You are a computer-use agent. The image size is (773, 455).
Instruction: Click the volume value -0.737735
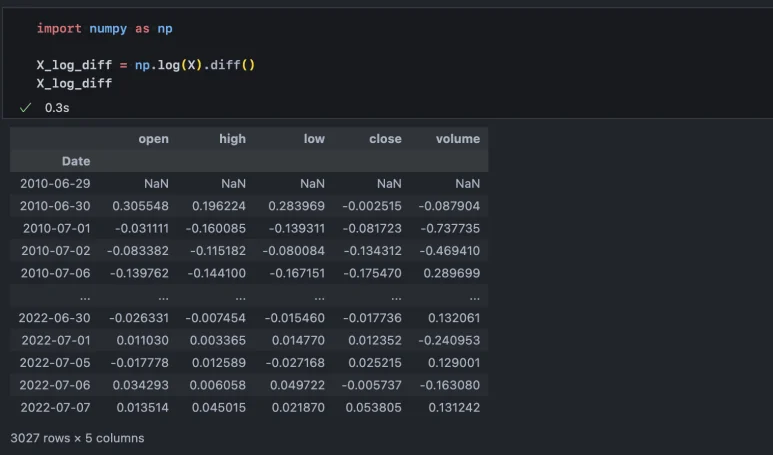(451, 228)
